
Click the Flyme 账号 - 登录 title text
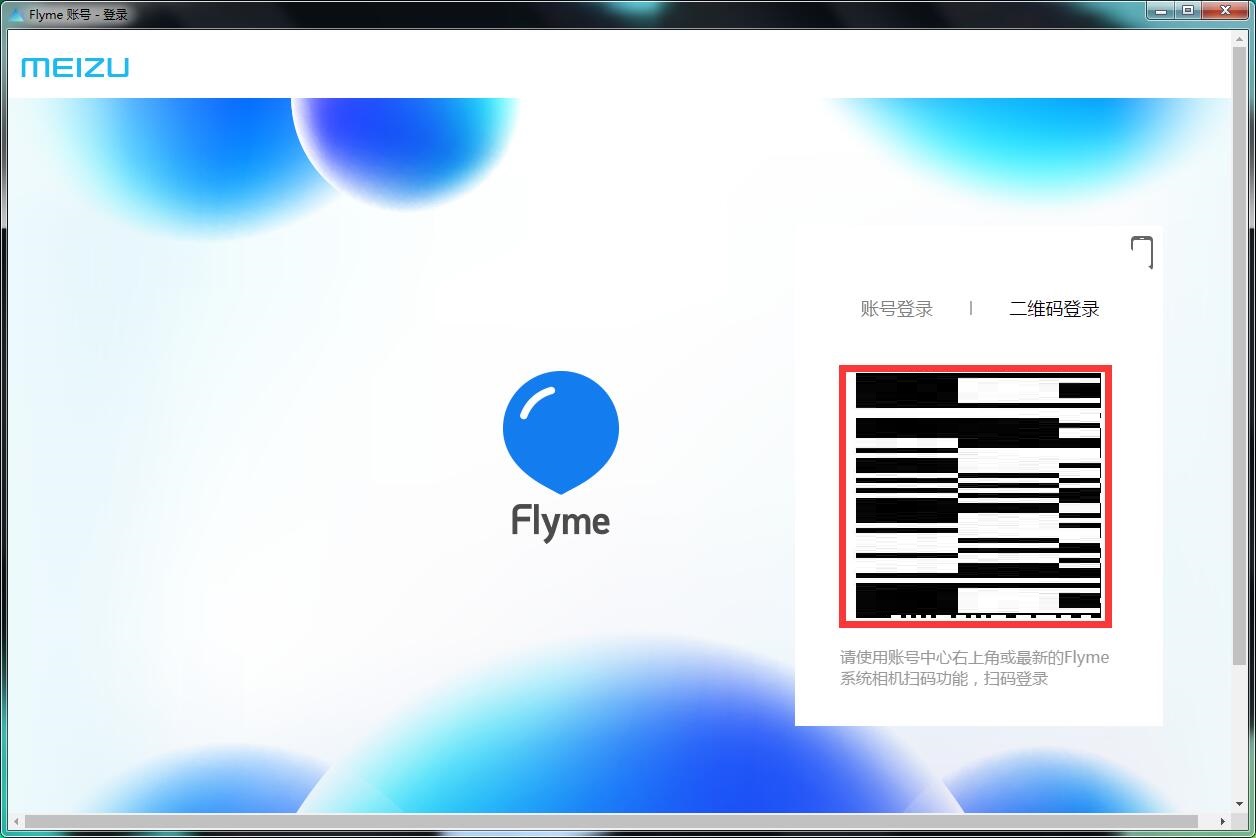(79, 13)
